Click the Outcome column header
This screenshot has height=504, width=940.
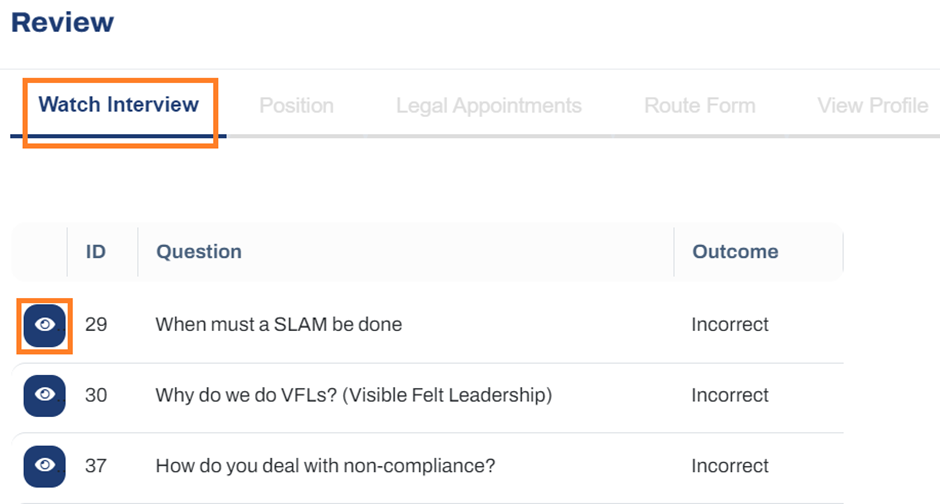point(735,252)
